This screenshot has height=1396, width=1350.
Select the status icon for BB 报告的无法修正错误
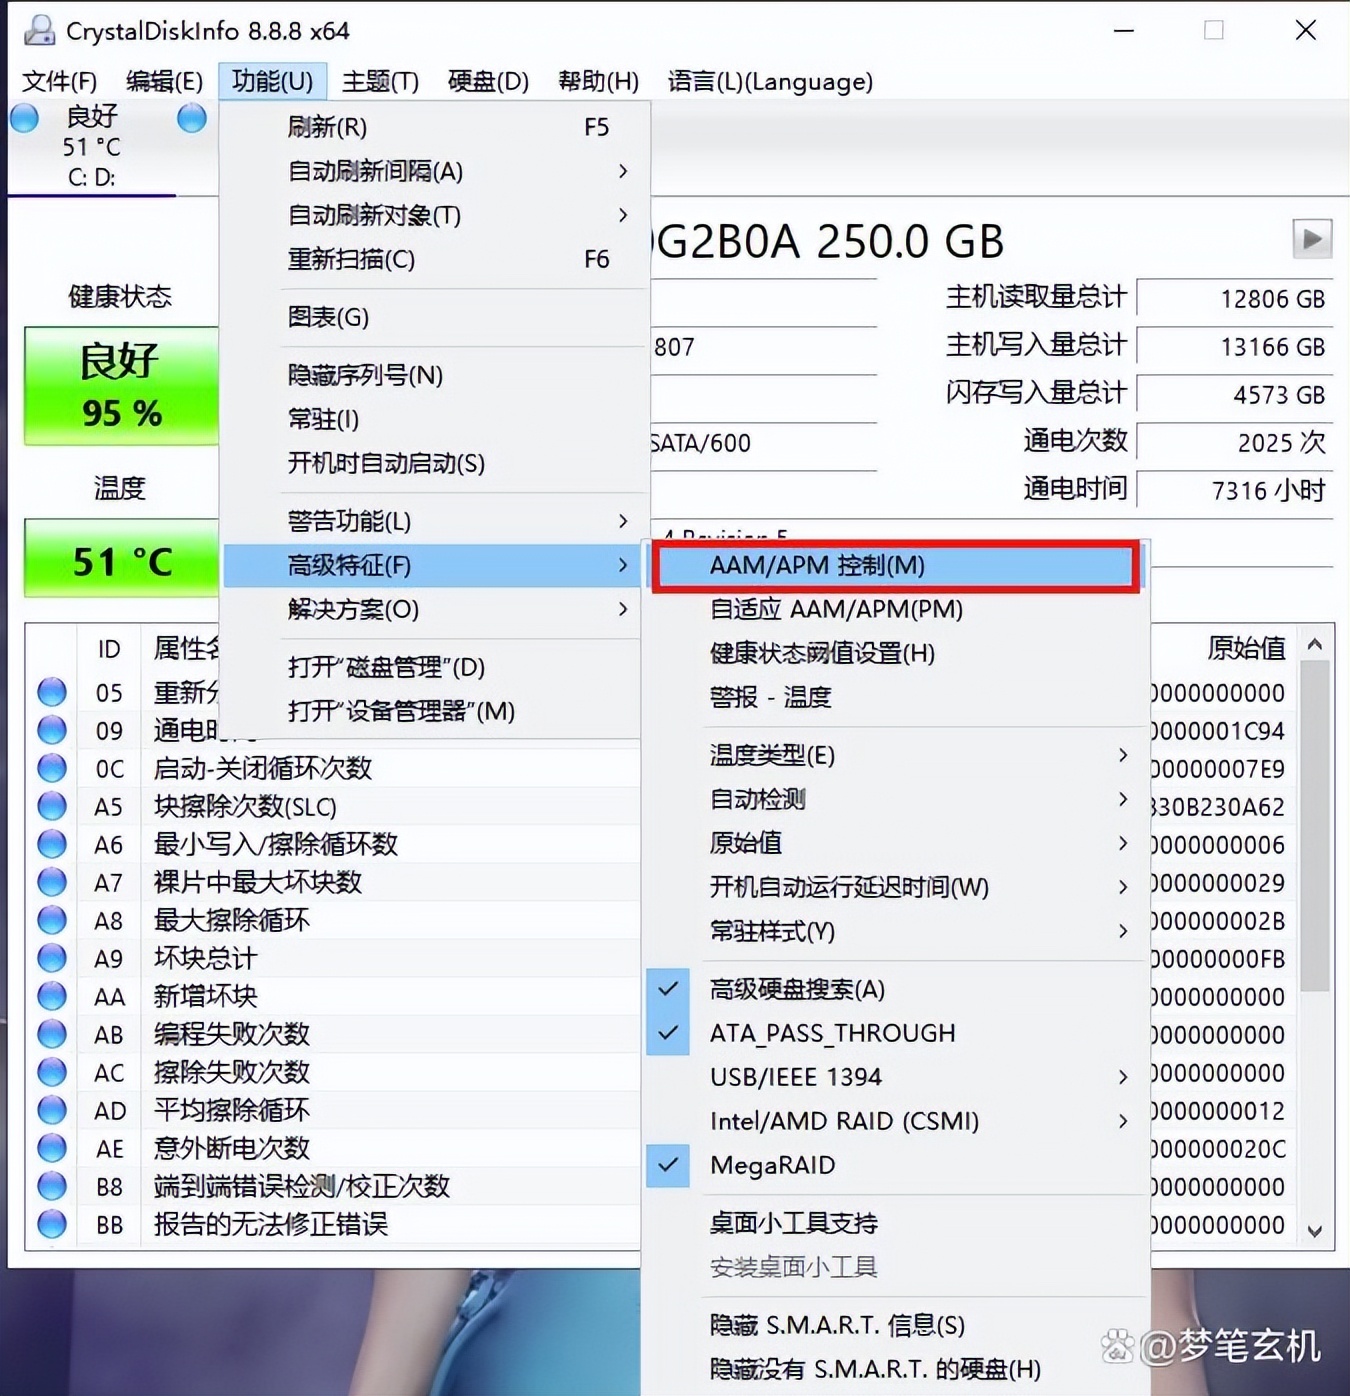point(51,1225)
